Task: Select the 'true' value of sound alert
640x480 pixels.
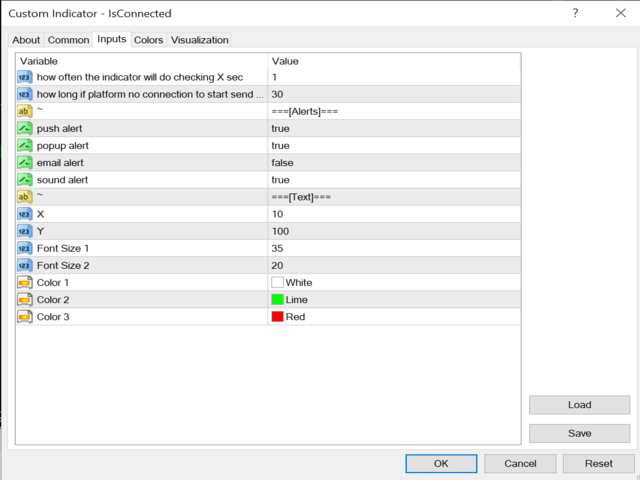Action: (280, 180)
